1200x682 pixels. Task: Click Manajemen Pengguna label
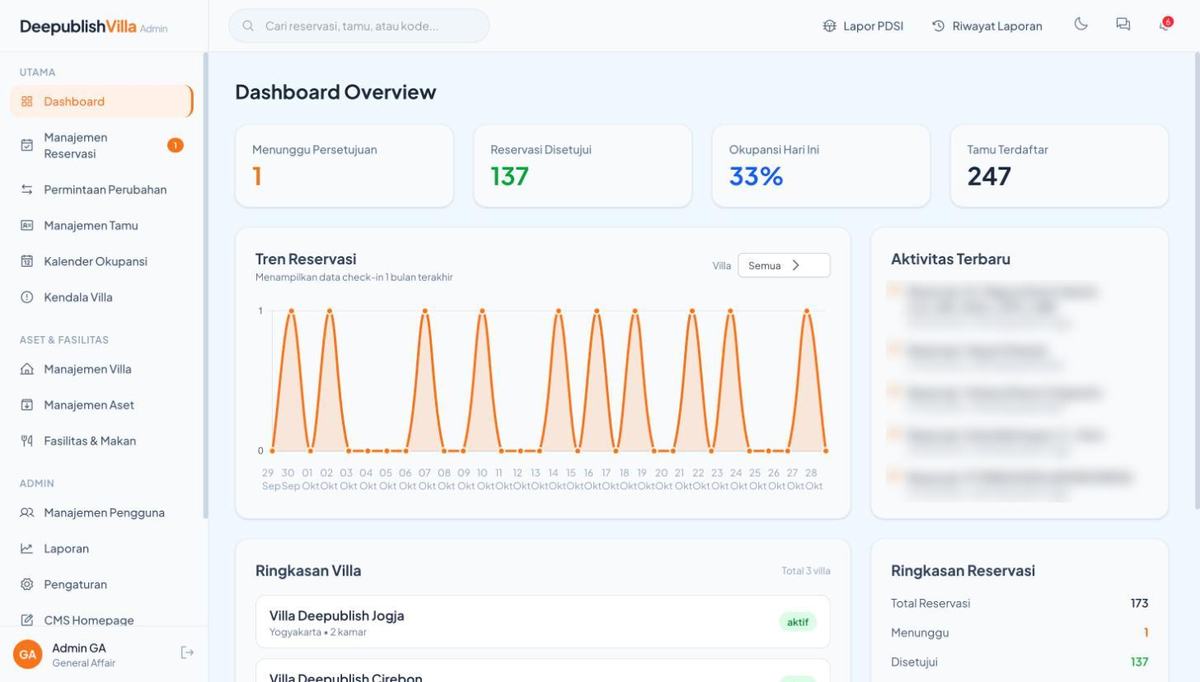pyautogui.click(x=104, y=513)
